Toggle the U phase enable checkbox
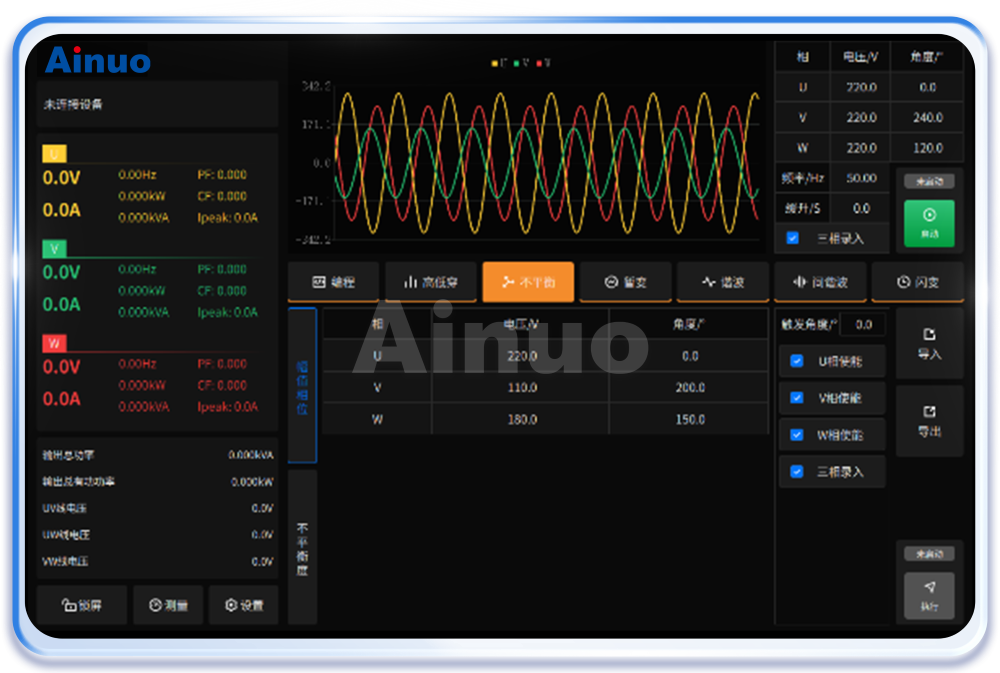Viewport: 1000px width, 673px height. [797, 361]
